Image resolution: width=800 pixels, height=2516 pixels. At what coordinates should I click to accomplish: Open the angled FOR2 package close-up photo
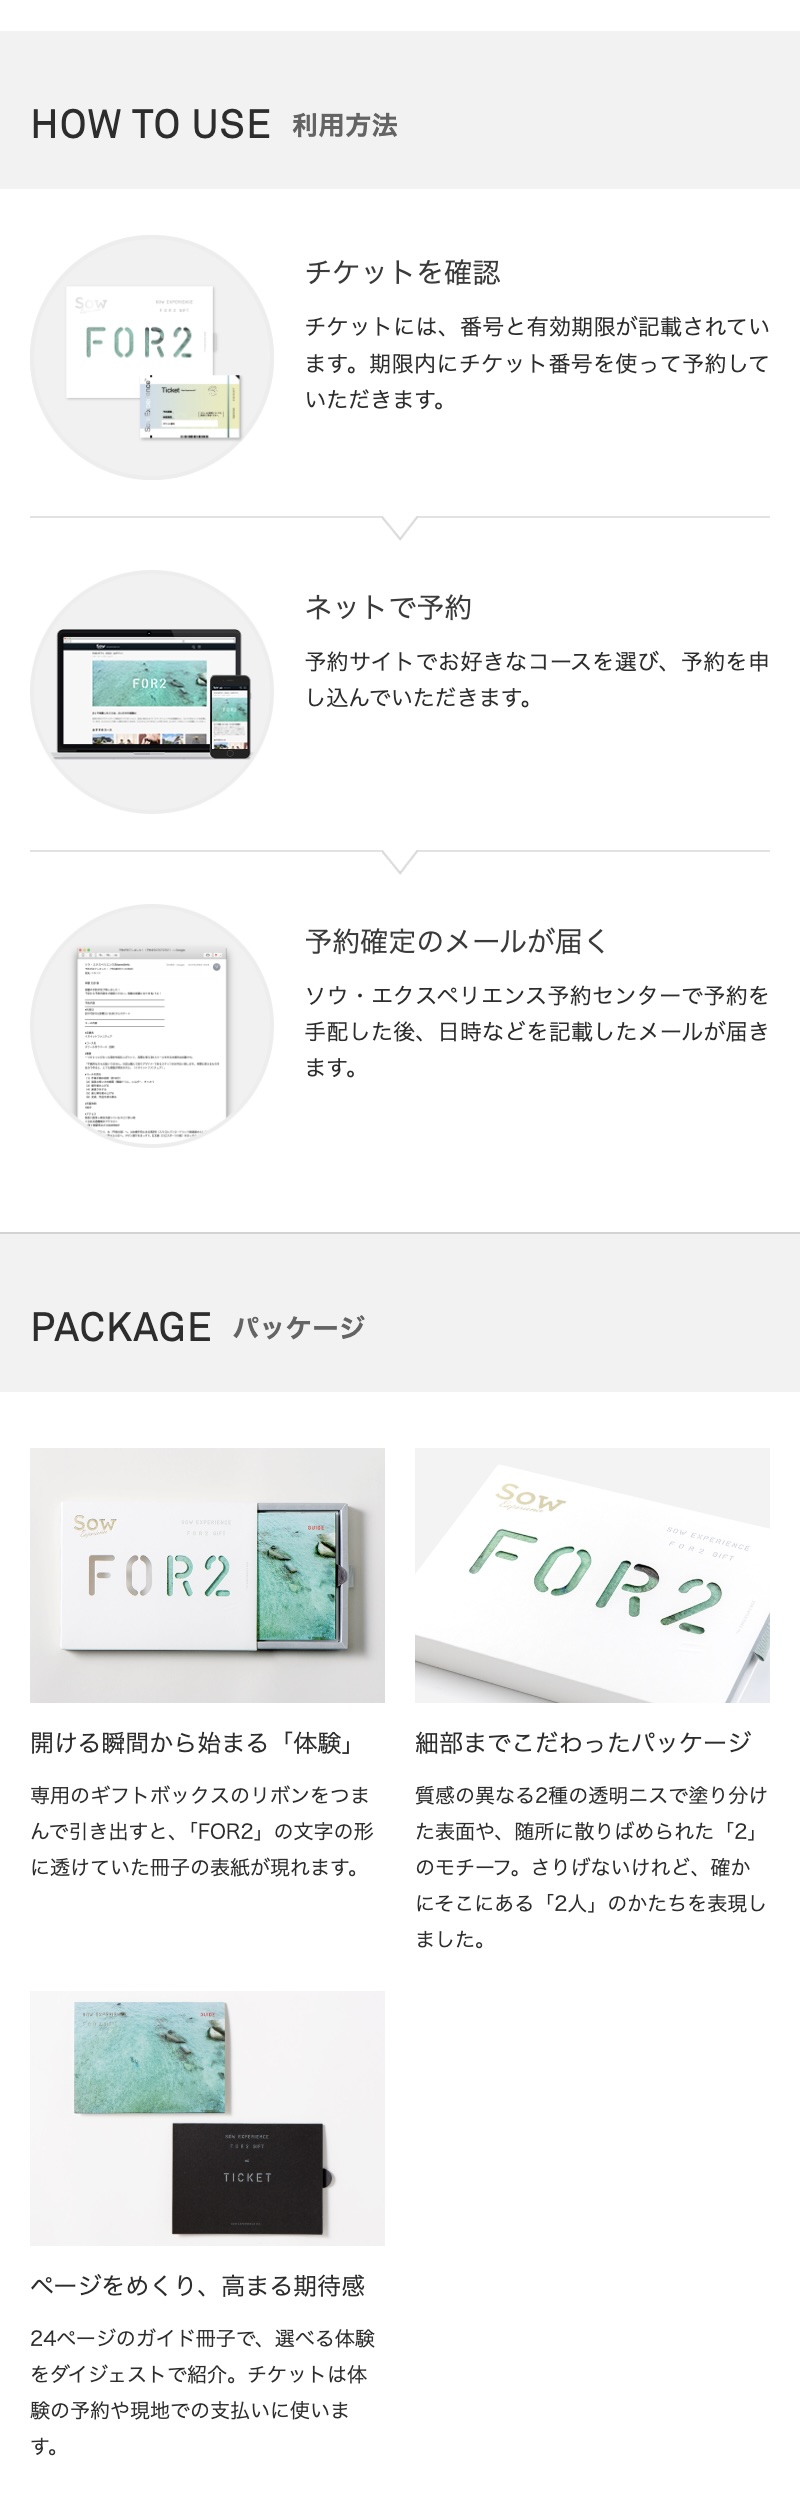tap(592, 1575)
